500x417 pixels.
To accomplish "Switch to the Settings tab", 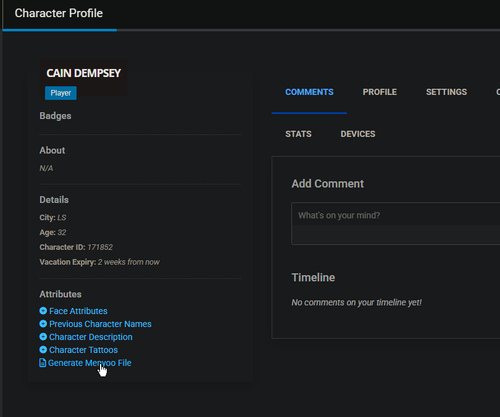I will 446,92.
